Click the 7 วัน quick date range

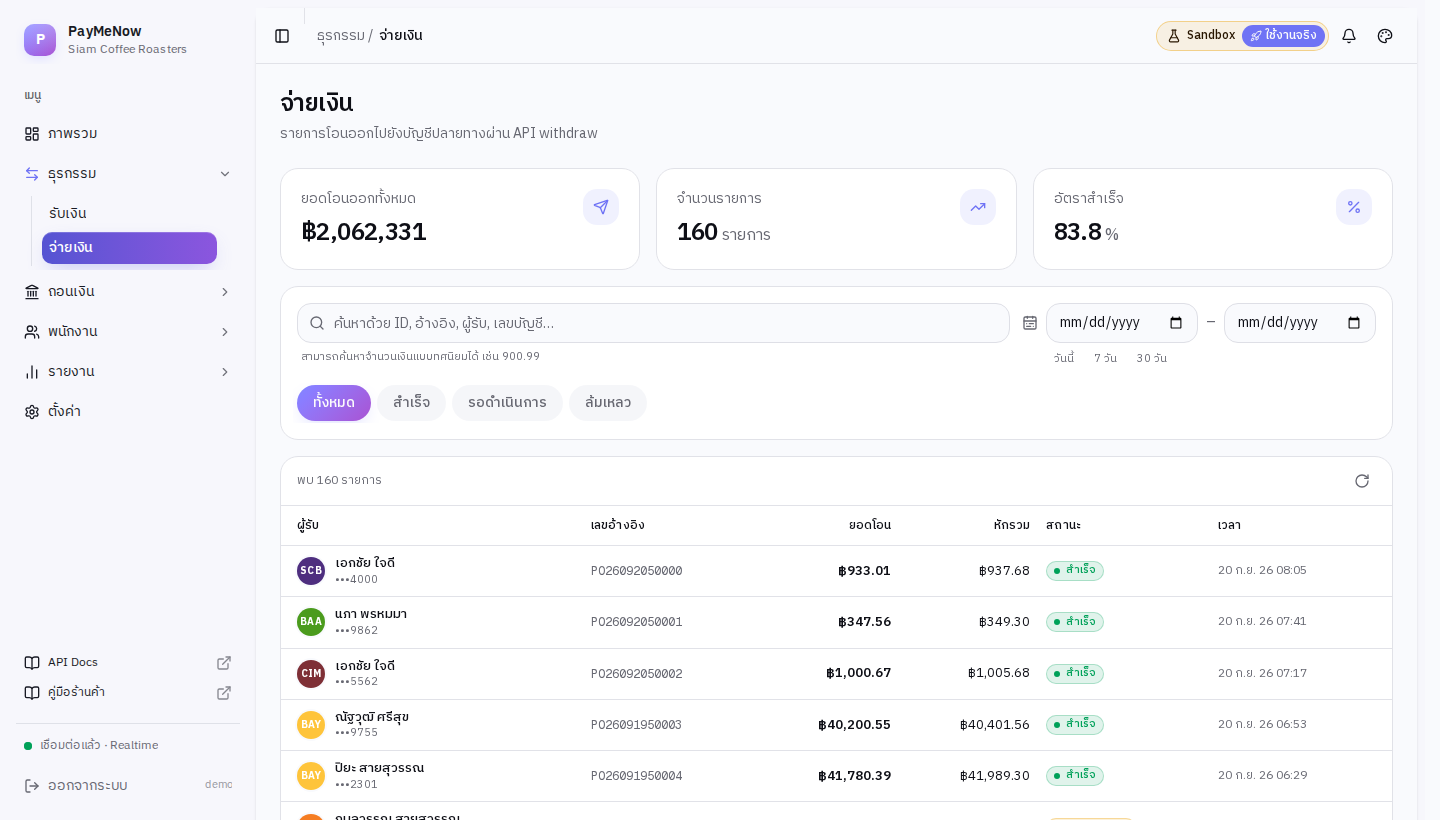coord(1105,358)
